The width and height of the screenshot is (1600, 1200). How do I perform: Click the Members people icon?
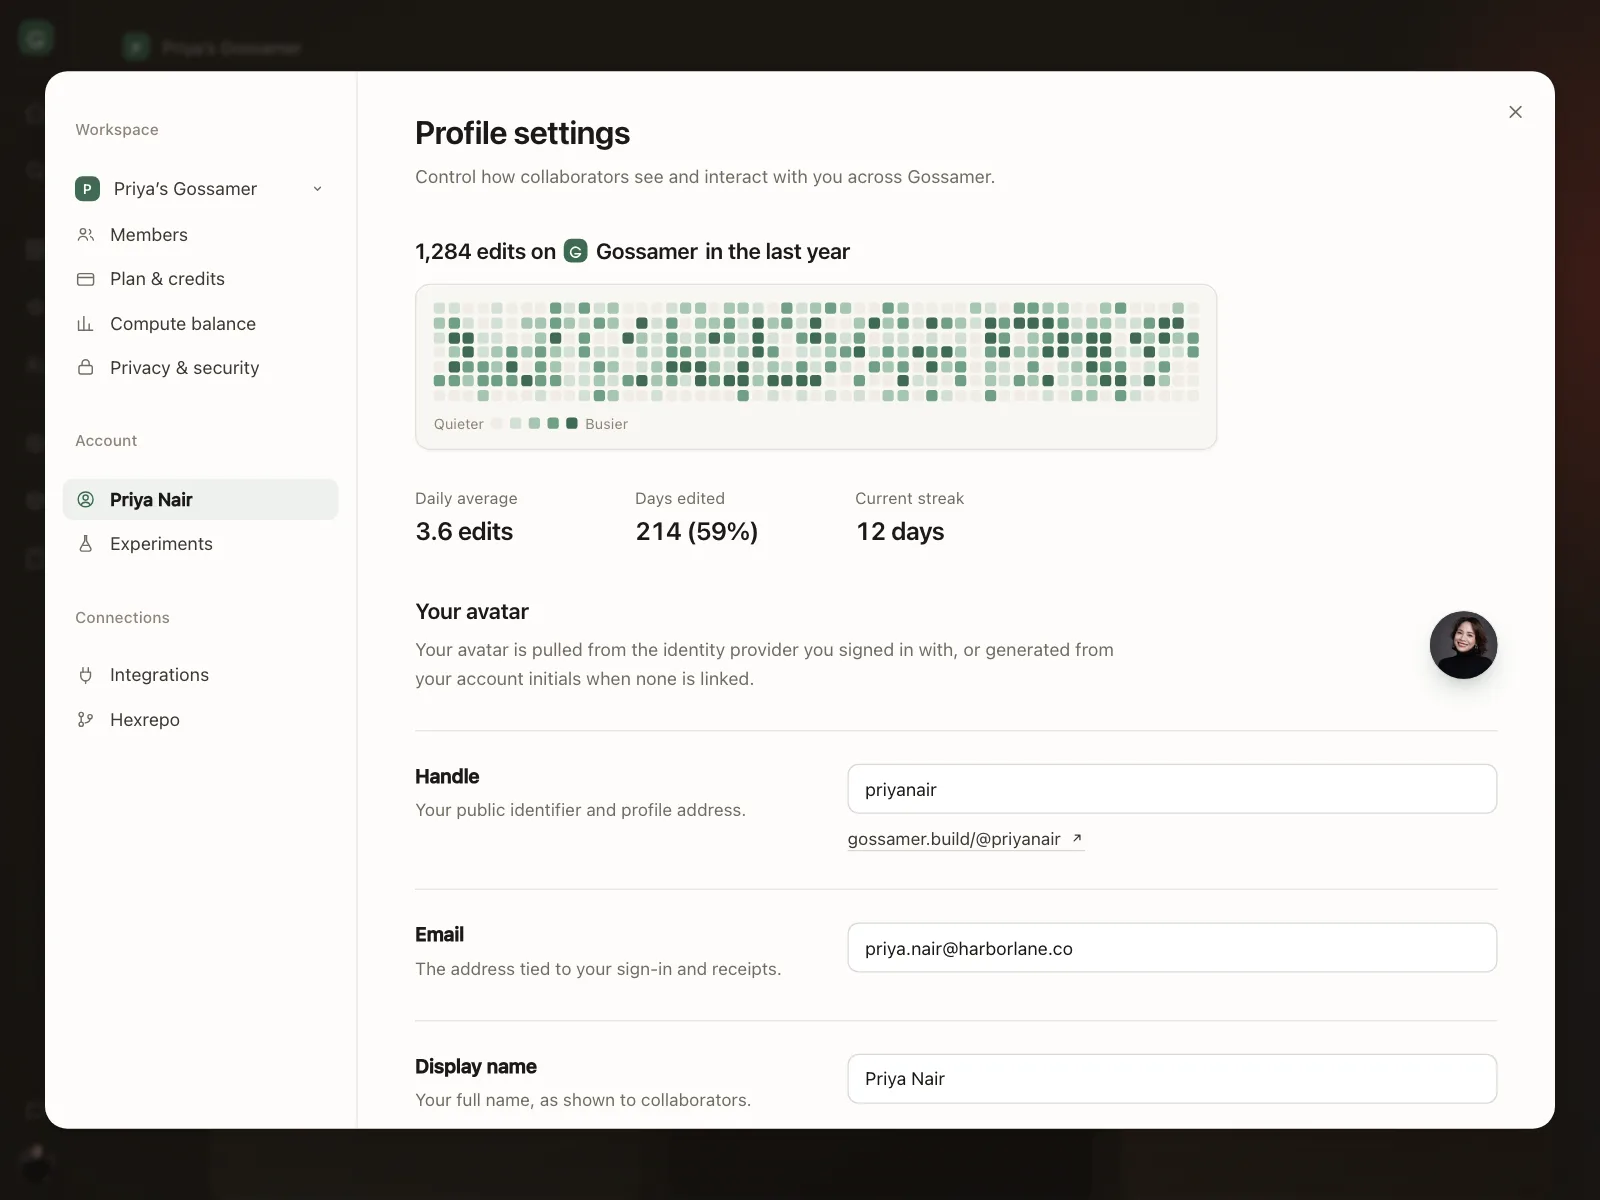pos(86,235)
